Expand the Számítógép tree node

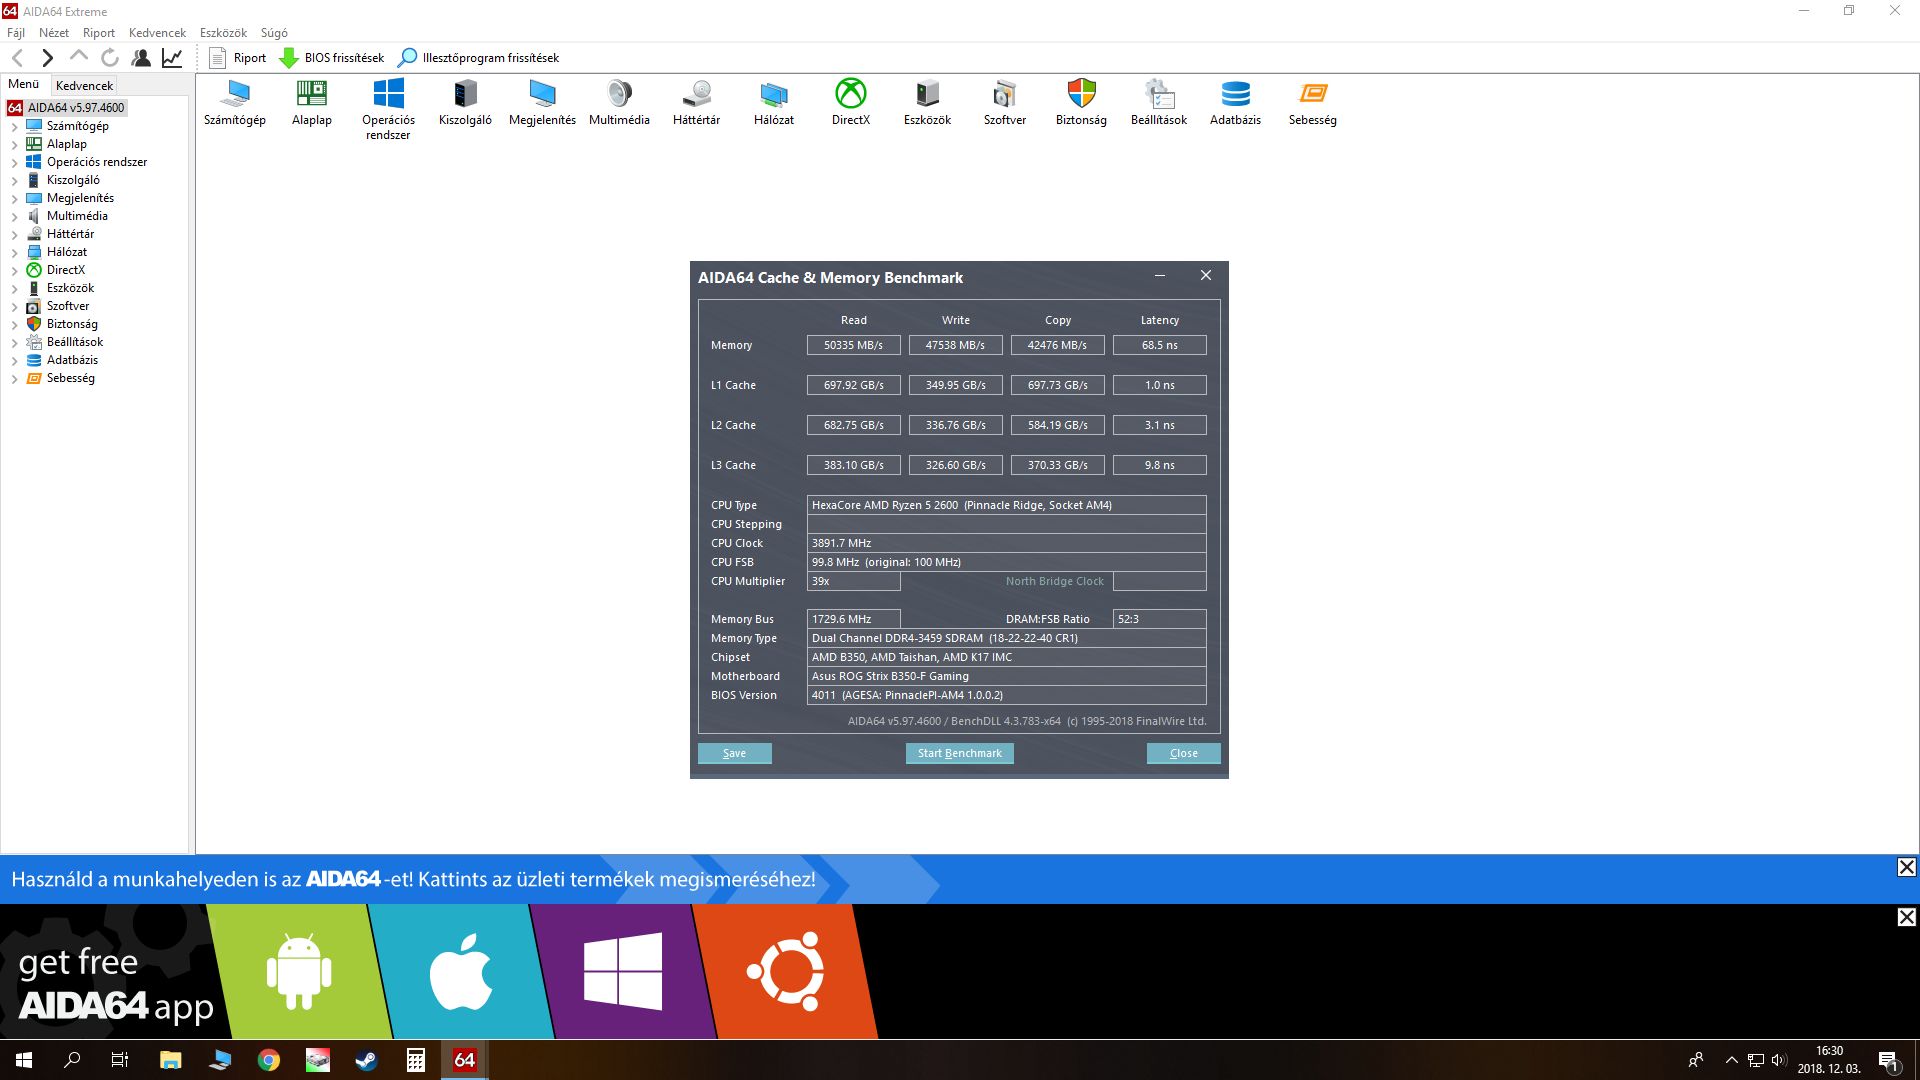click(x=14, y=127)
